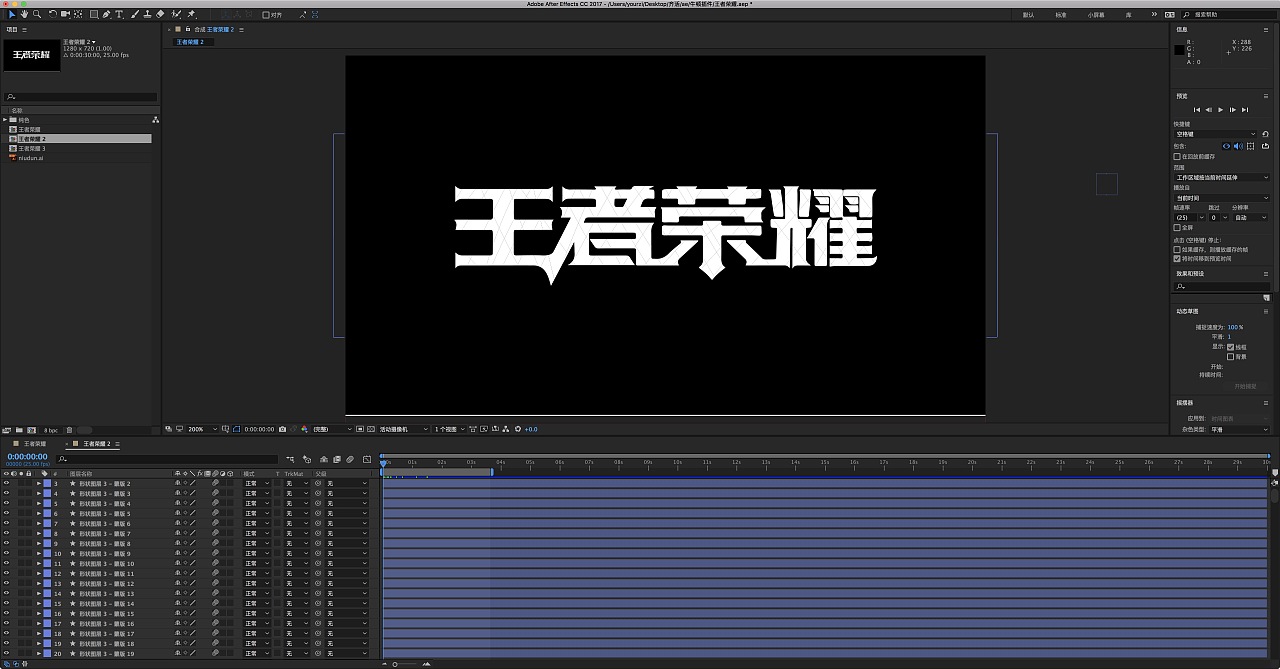Screen dimensions: 1280x669
Task: Select the Pen tool
Action: pyautogui.click(x=107, y=14)
